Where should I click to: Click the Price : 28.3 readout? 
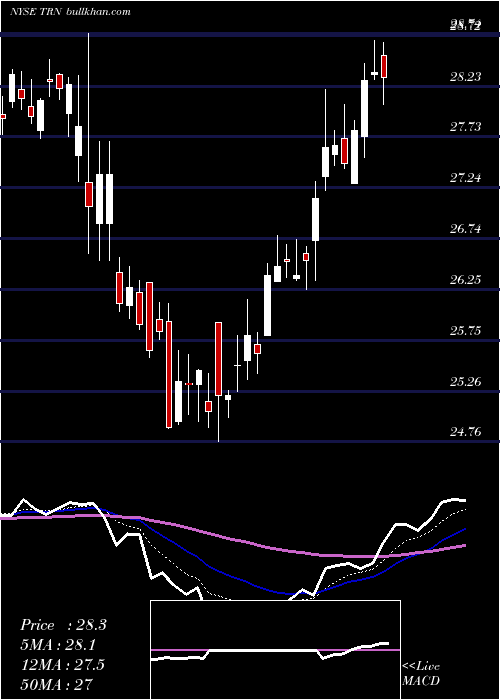pos(63,625)
